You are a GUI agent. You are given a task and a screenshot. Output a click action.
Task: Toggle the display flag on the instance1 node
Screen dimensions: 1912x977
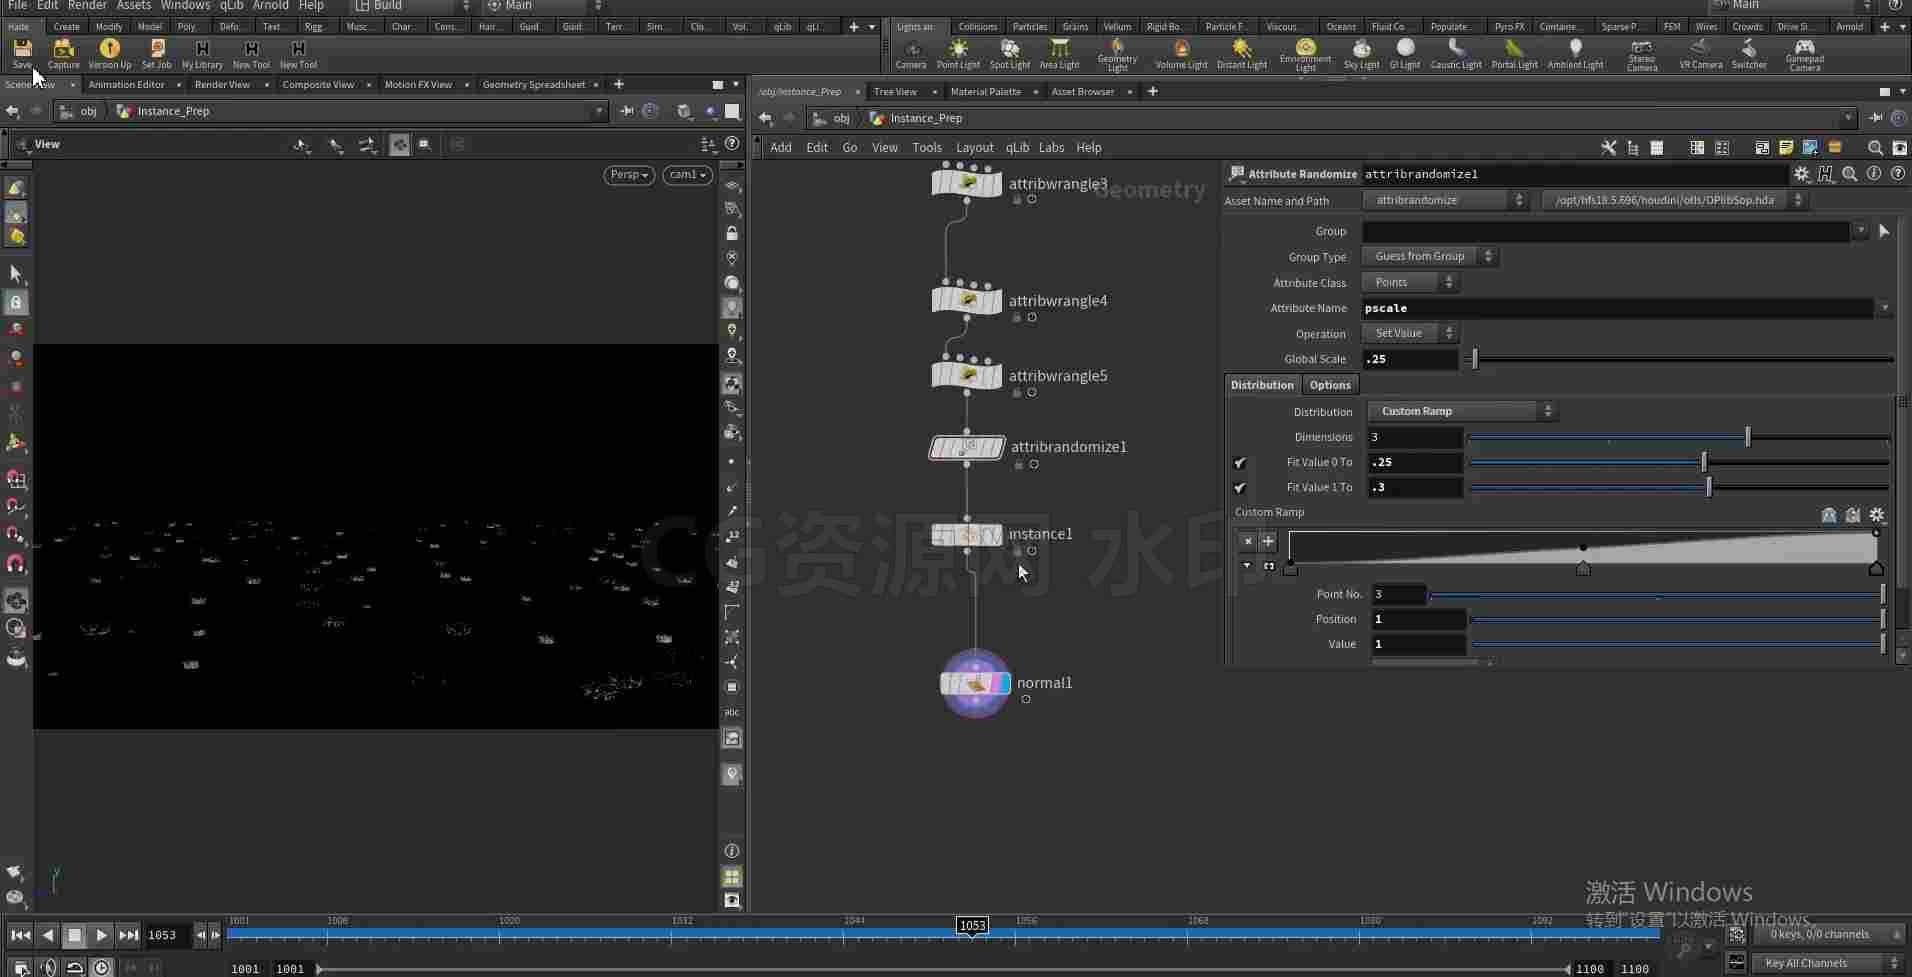coord(995,535)
